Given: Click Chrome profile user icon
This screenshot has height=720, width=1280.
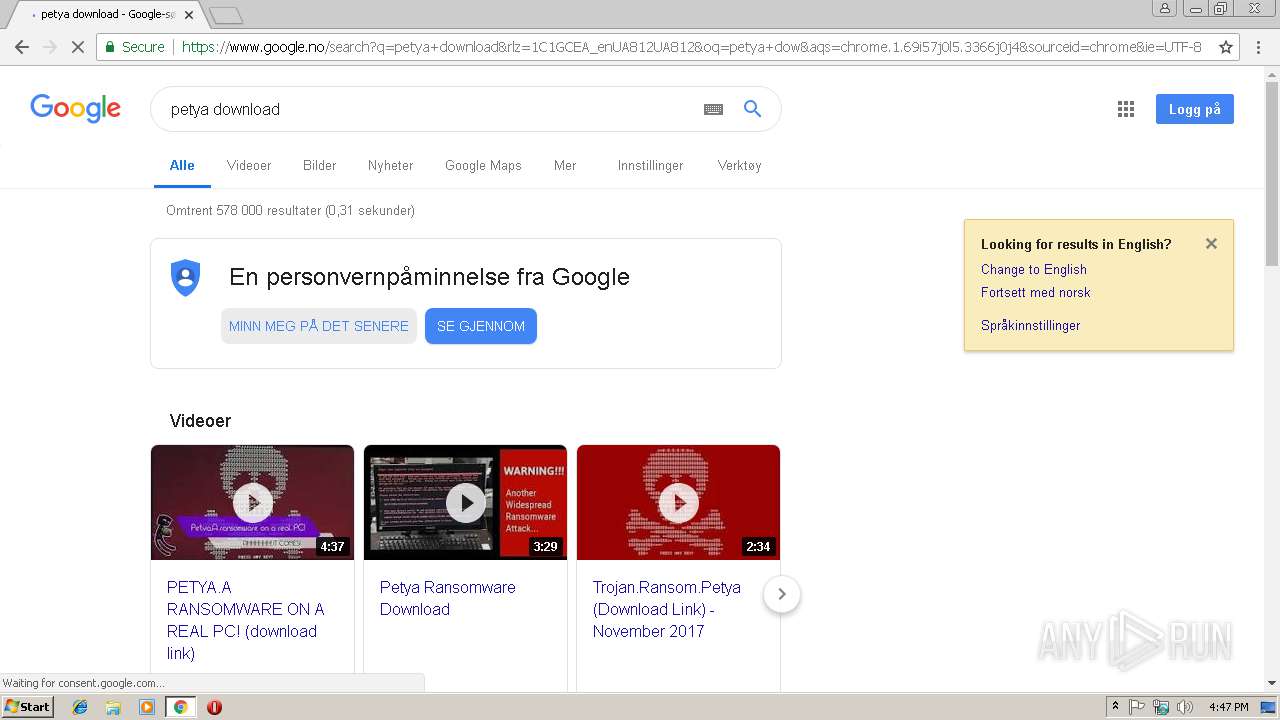Looking at the screenshot, I should [1165, 8].
